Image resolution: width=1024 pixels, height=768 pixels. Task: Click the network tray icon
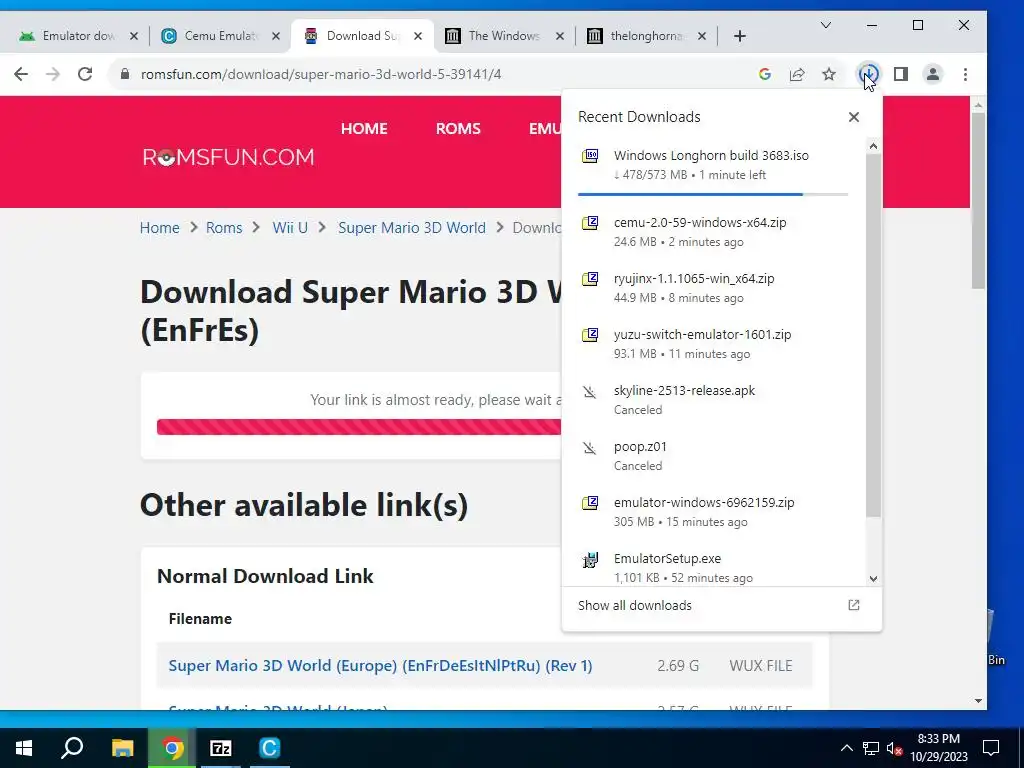[x=871, y=748]
